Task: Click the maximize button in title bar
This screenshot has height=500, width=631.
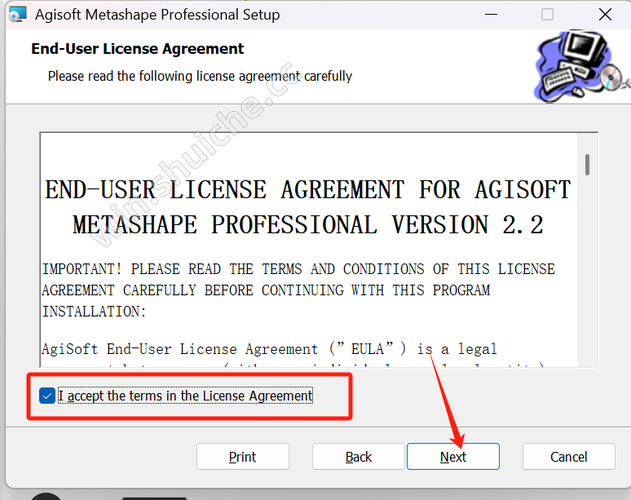Action: [547, 14]
